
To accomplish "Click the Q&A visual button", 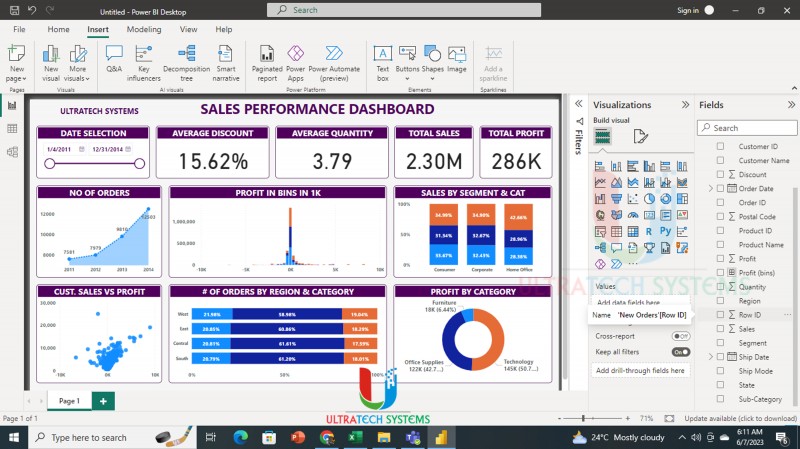I will [x=114, y=59].
